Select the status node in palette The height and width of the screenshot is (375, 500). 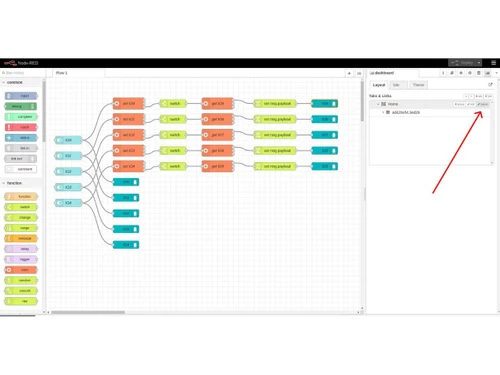click(x=21, y=138)
